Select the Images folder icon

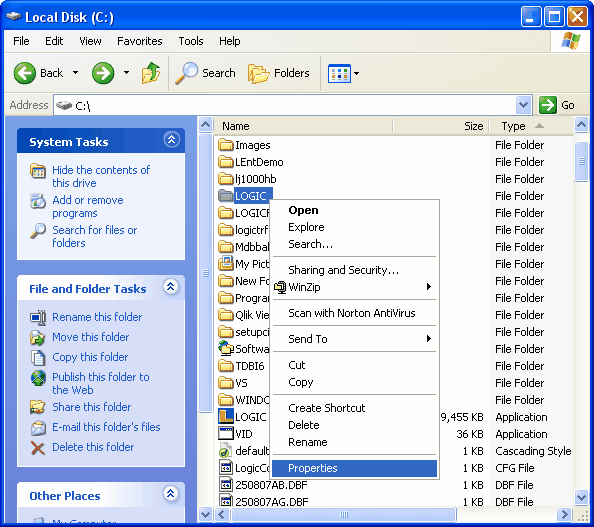click(x=226, y=145)
